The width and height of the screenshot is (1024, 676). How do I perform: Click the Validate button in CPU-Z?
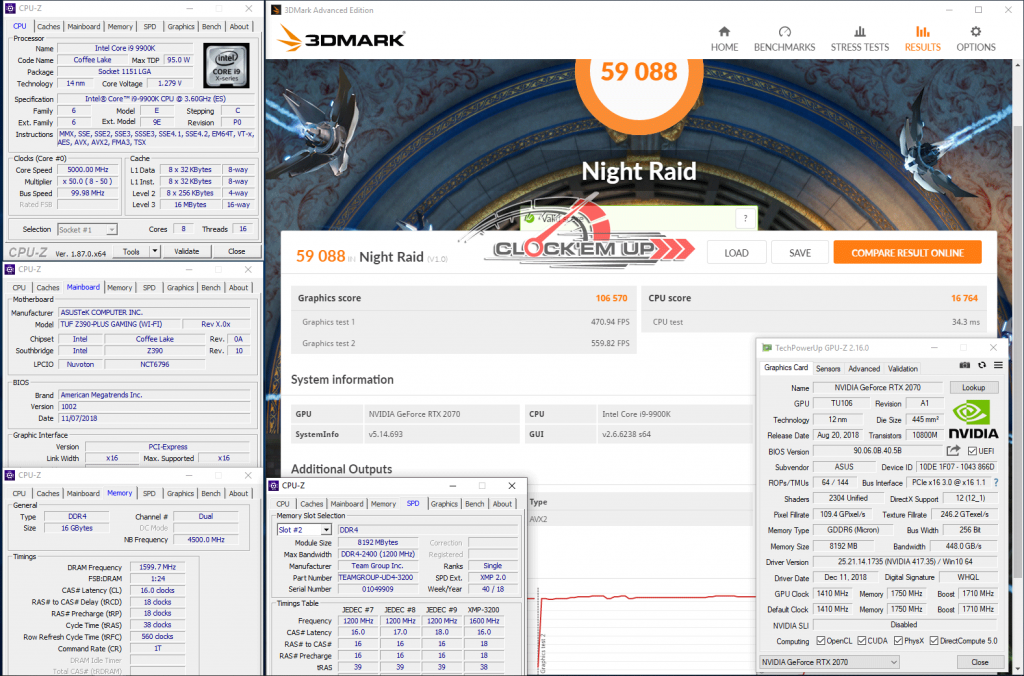click(187, 252)
